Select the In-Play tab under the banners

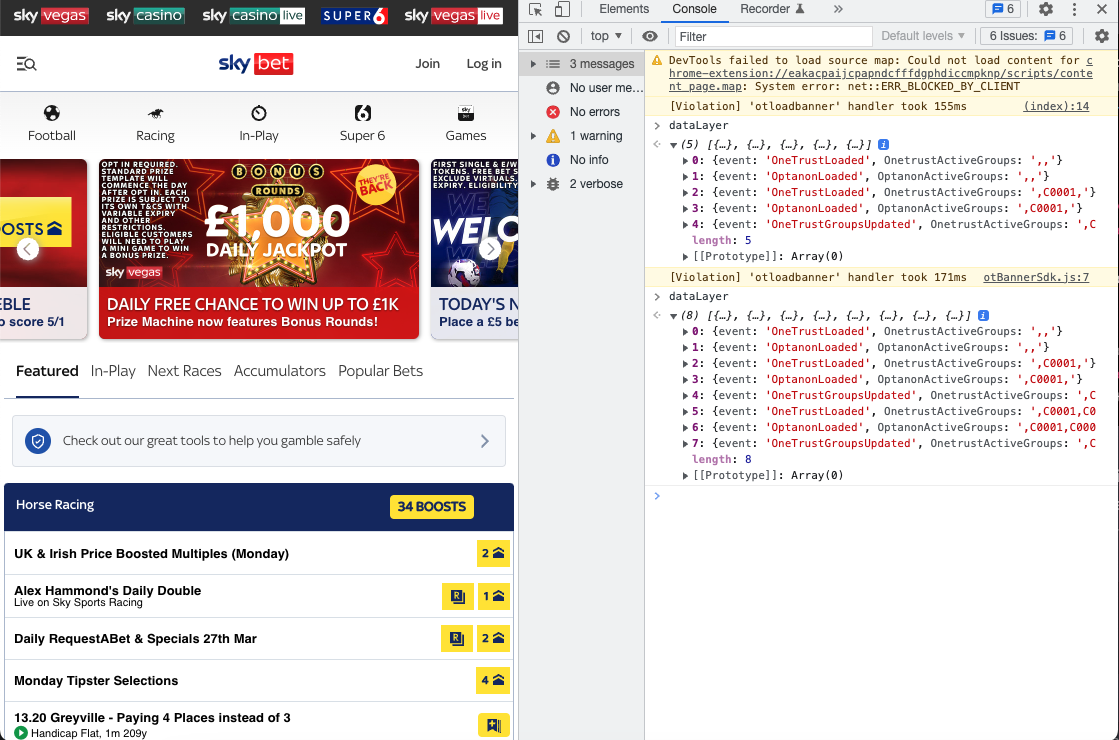[113, 371]
